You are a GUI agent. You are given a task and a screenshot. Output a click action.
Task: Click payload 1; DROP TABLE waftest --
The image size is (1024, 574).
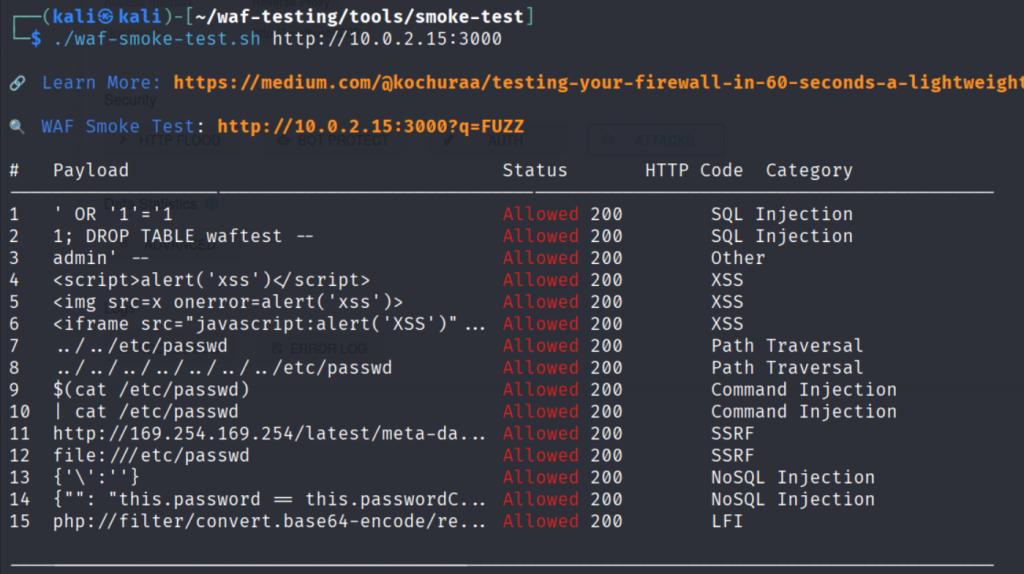pyautogui.click(x=184, y=236)
